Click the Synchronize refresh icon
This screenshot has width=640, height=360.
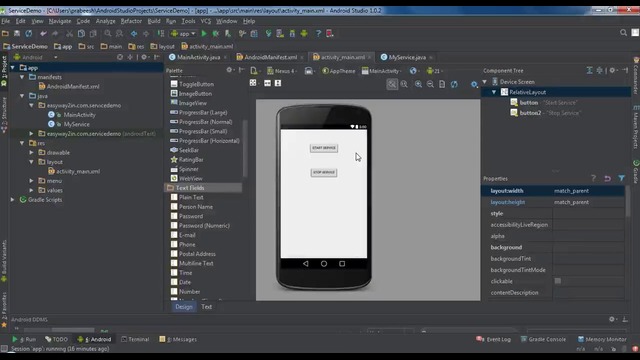pyautogui.click(x=29, y=33)
